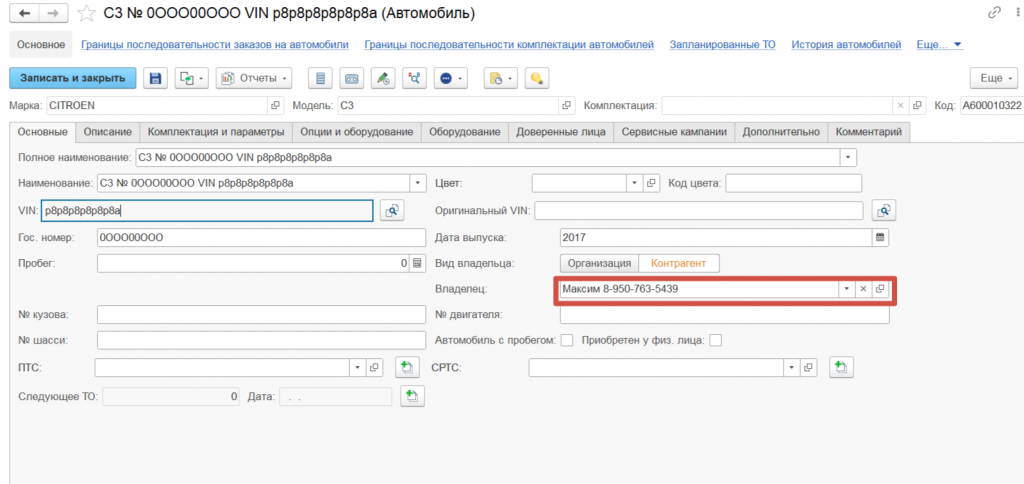Screen dimensions: 1024x484
Task: Open the История автомобилей link
Action: tap(846, 45)
